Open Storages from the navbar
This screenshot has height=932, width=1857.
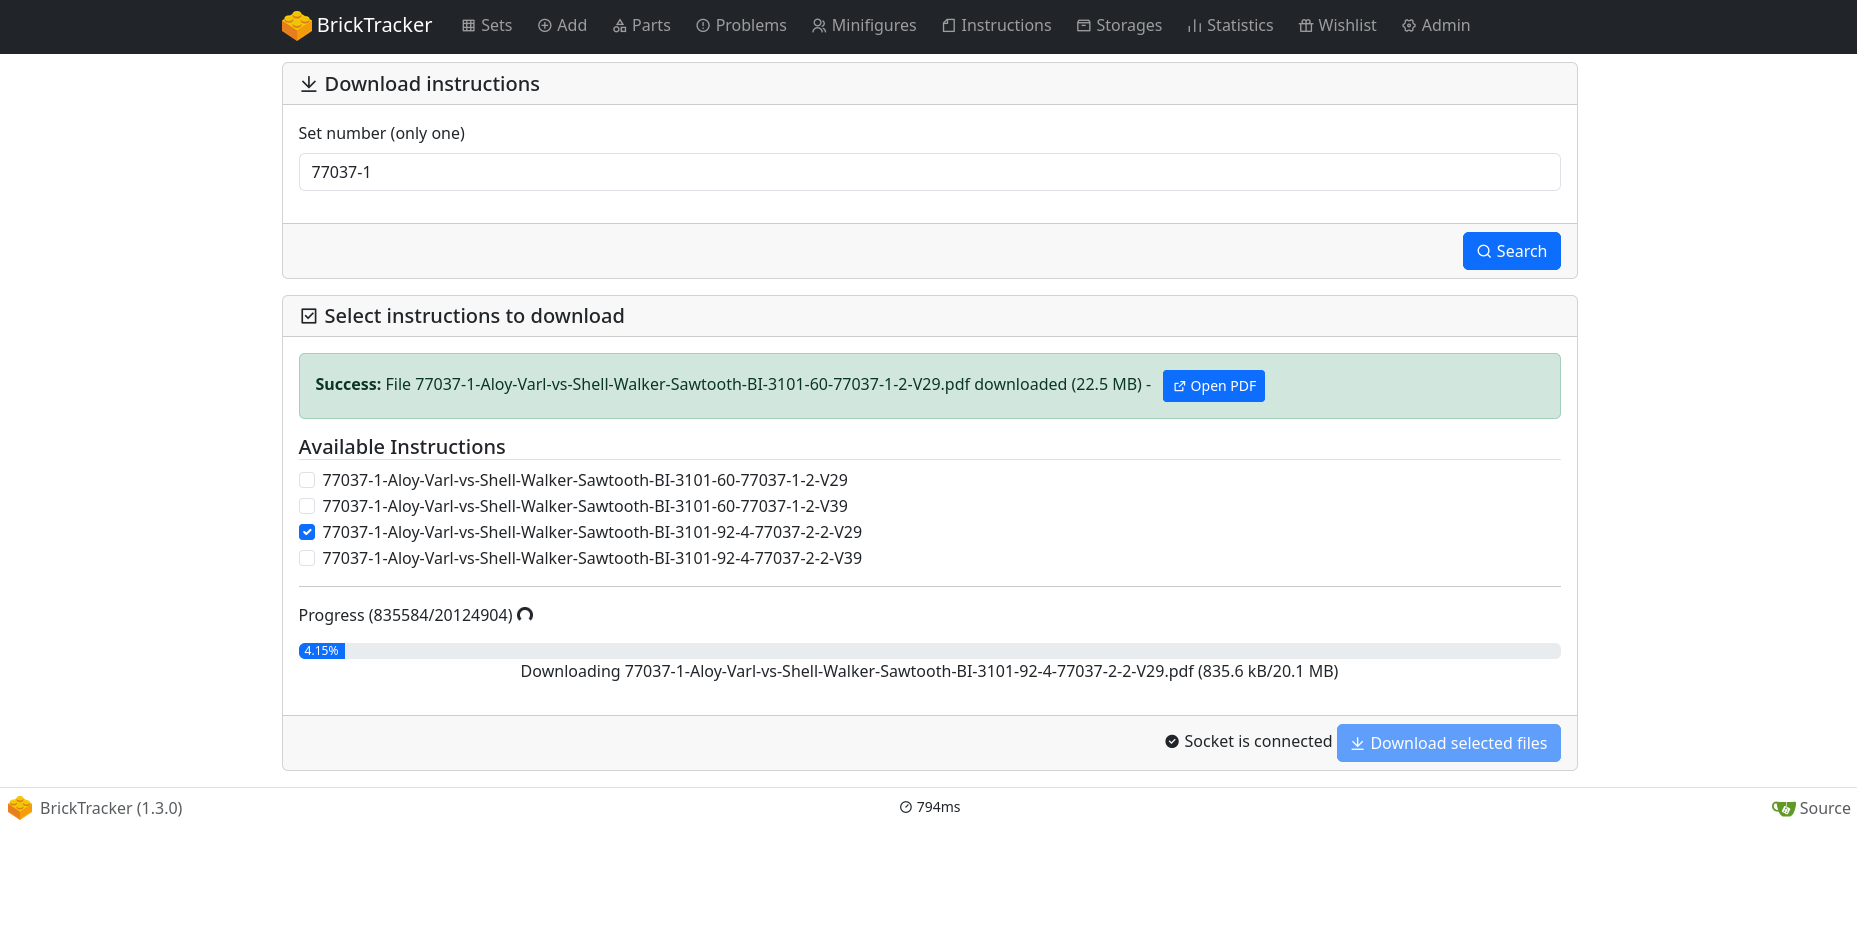[1119, 26]
